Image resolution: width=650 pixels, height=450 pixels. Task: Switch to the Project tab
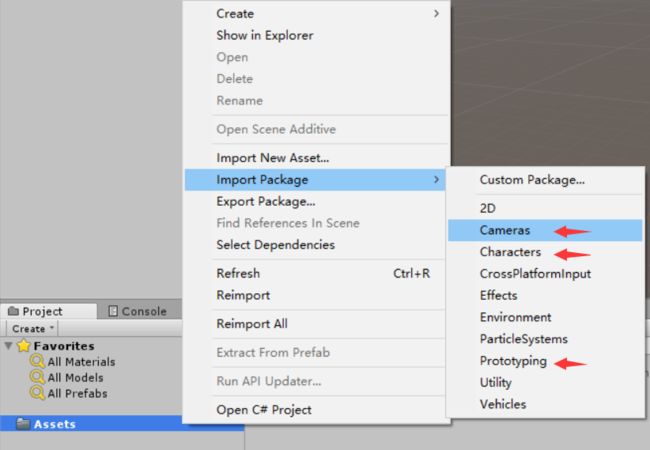pos(49,311)
